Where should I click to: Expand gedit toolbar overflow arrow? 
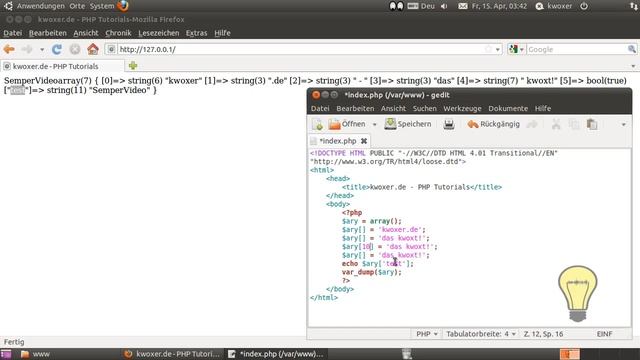pyautogui.click(x=623, y=124)
